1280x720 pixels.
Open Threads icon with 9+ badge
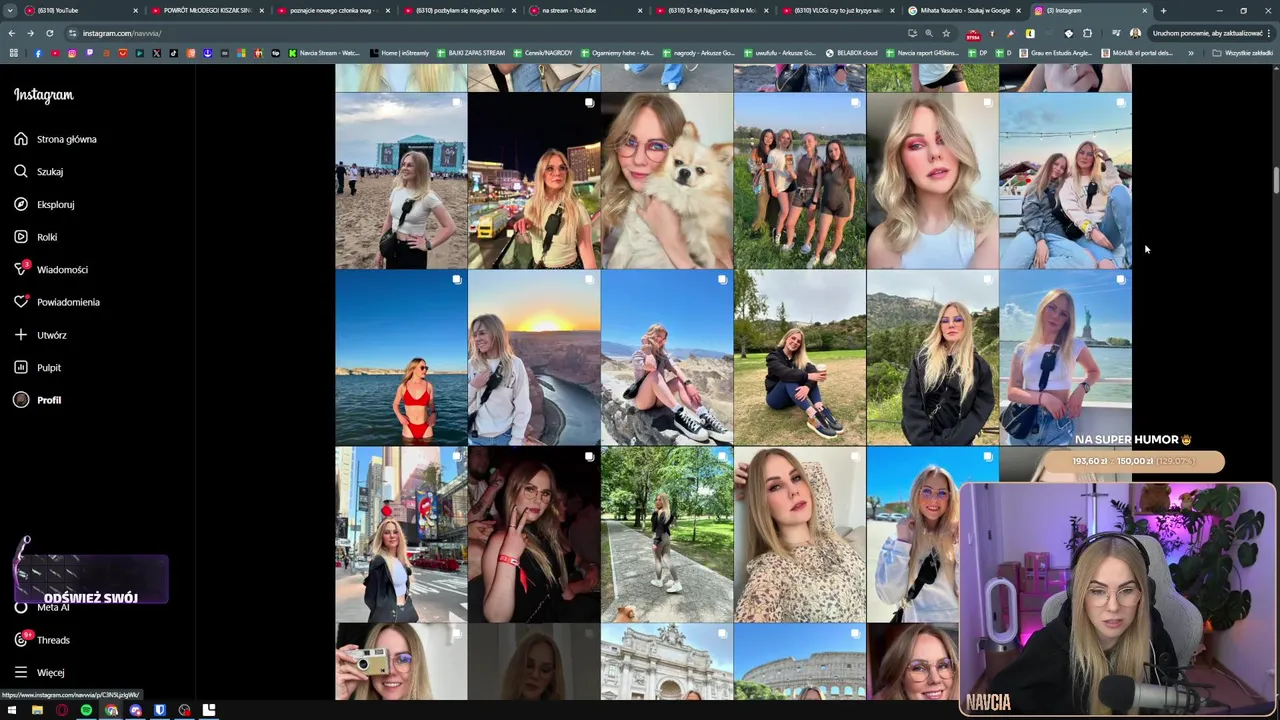(21, 640)
